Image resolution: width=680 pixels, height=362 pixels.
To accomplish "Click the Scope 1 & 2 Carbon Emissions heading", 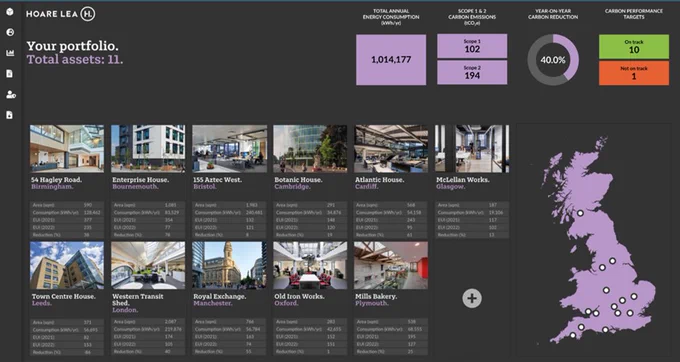I will point(472,17).
